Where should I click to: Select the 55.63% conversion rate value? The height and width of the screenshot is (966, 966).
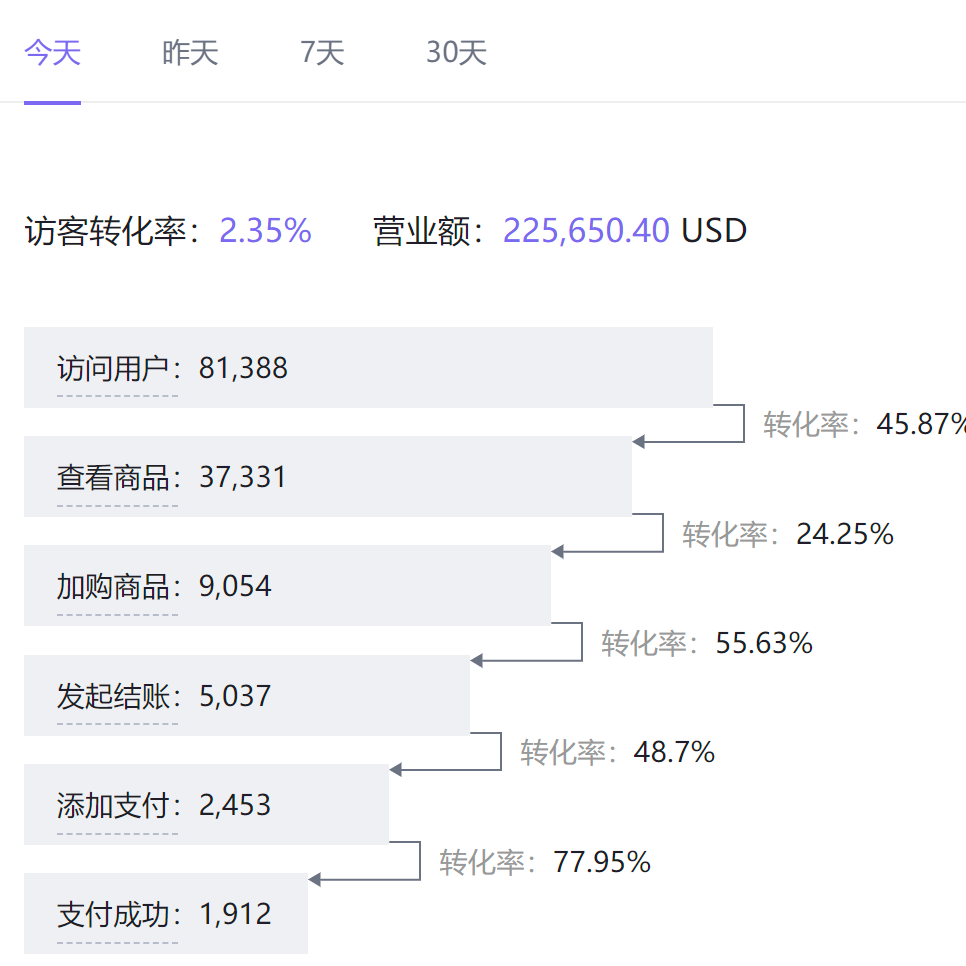pyautogui.click(x=764, y=643)
